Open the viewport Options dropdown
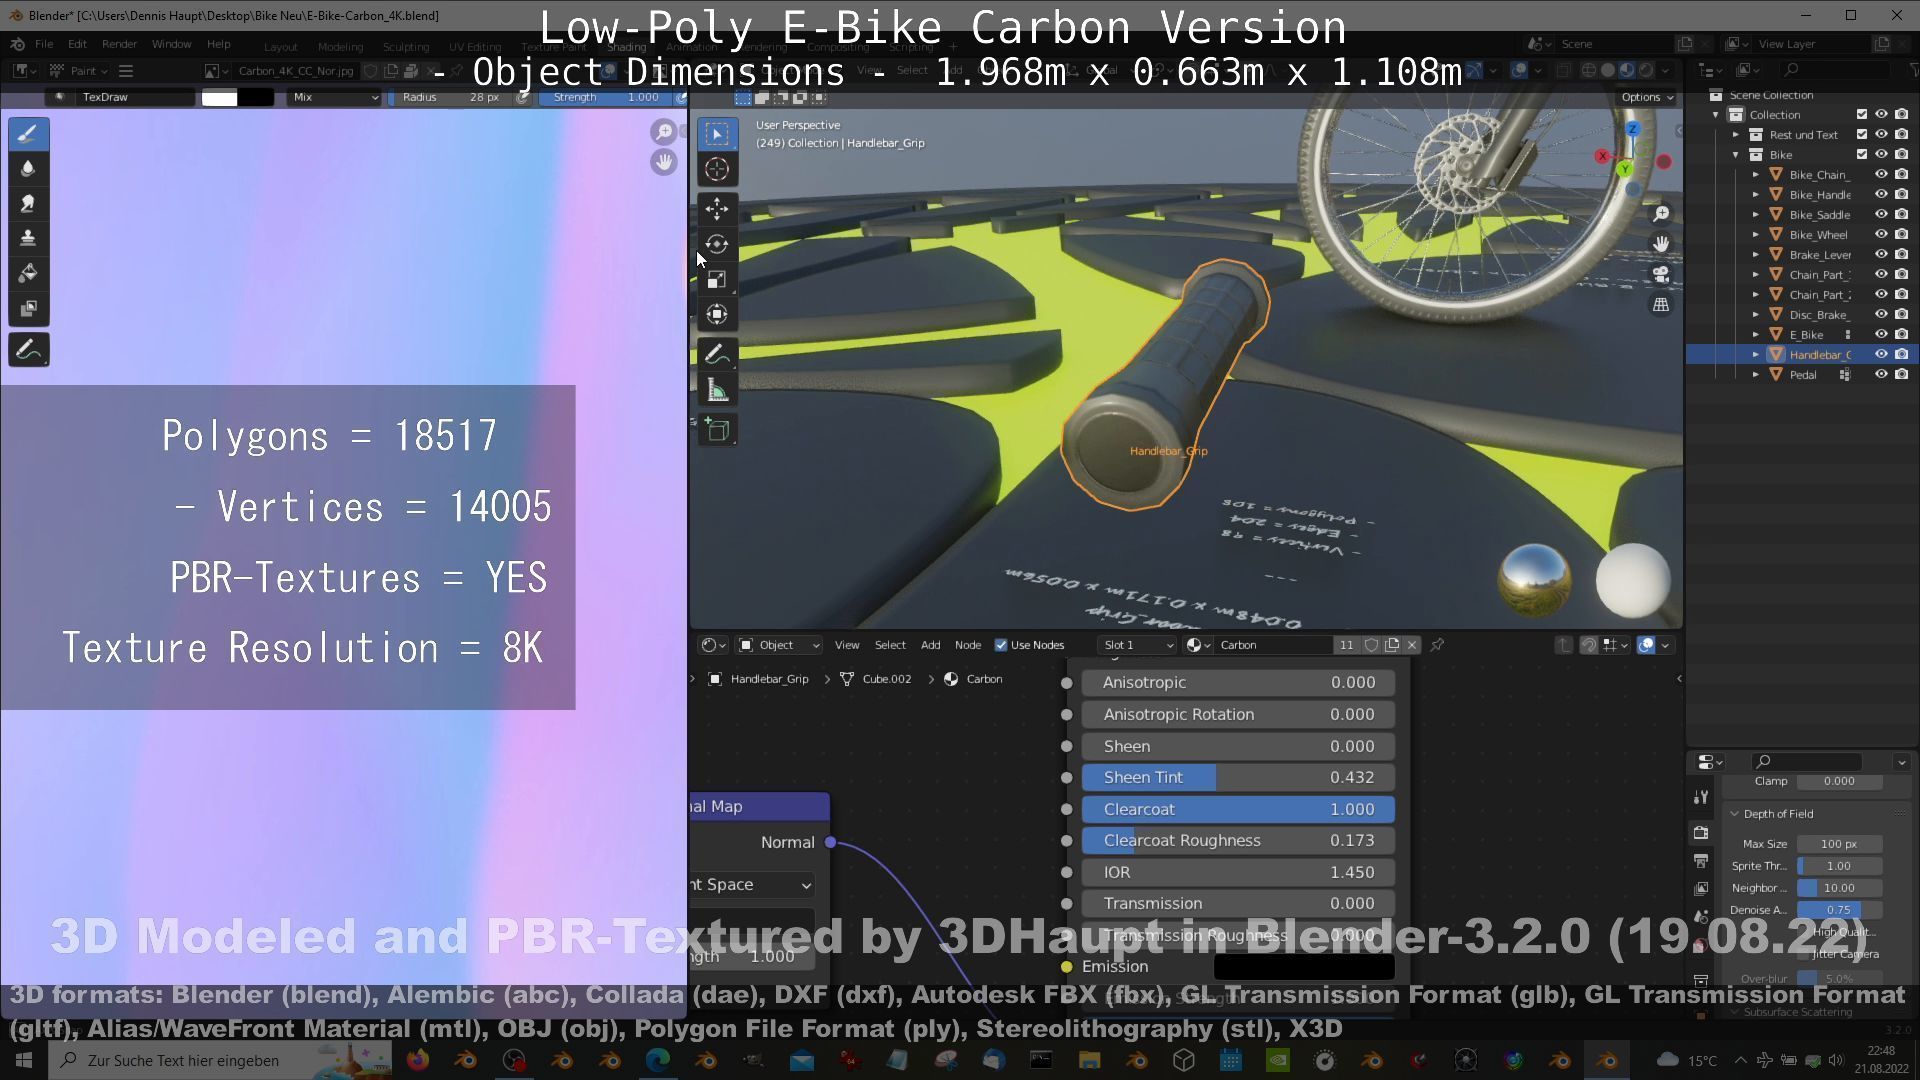This screenshot has width=1920, height=1080. 1647,97
